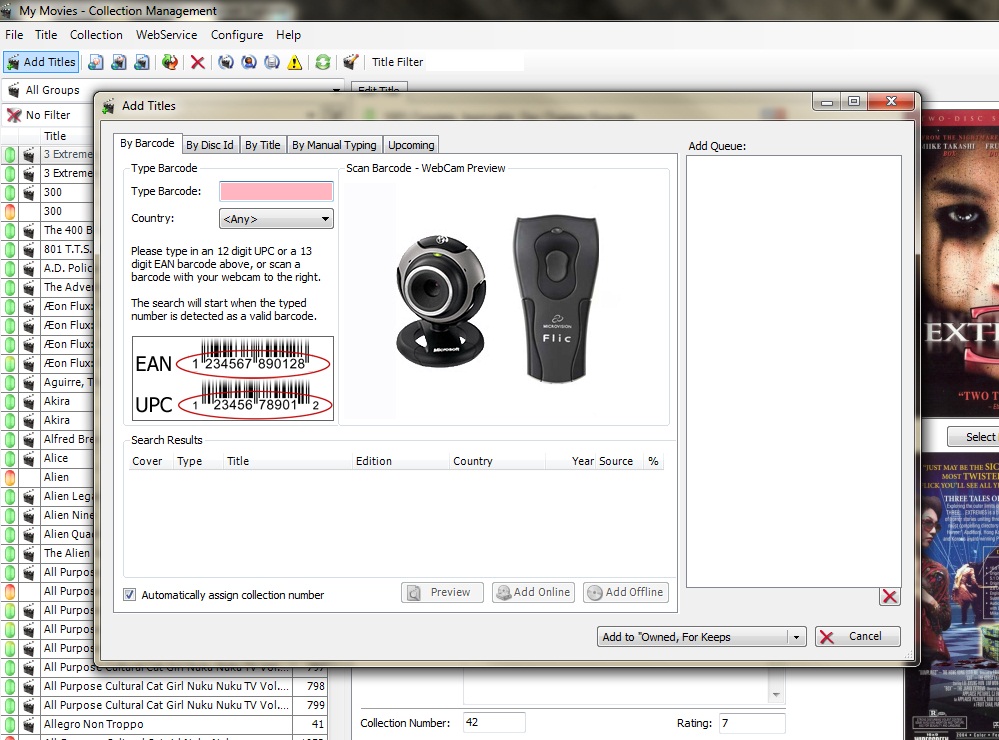The height and width of the screenshot is (740, 999).
Task: Remove item using red X below Add Queue
Action: point(889,597)
